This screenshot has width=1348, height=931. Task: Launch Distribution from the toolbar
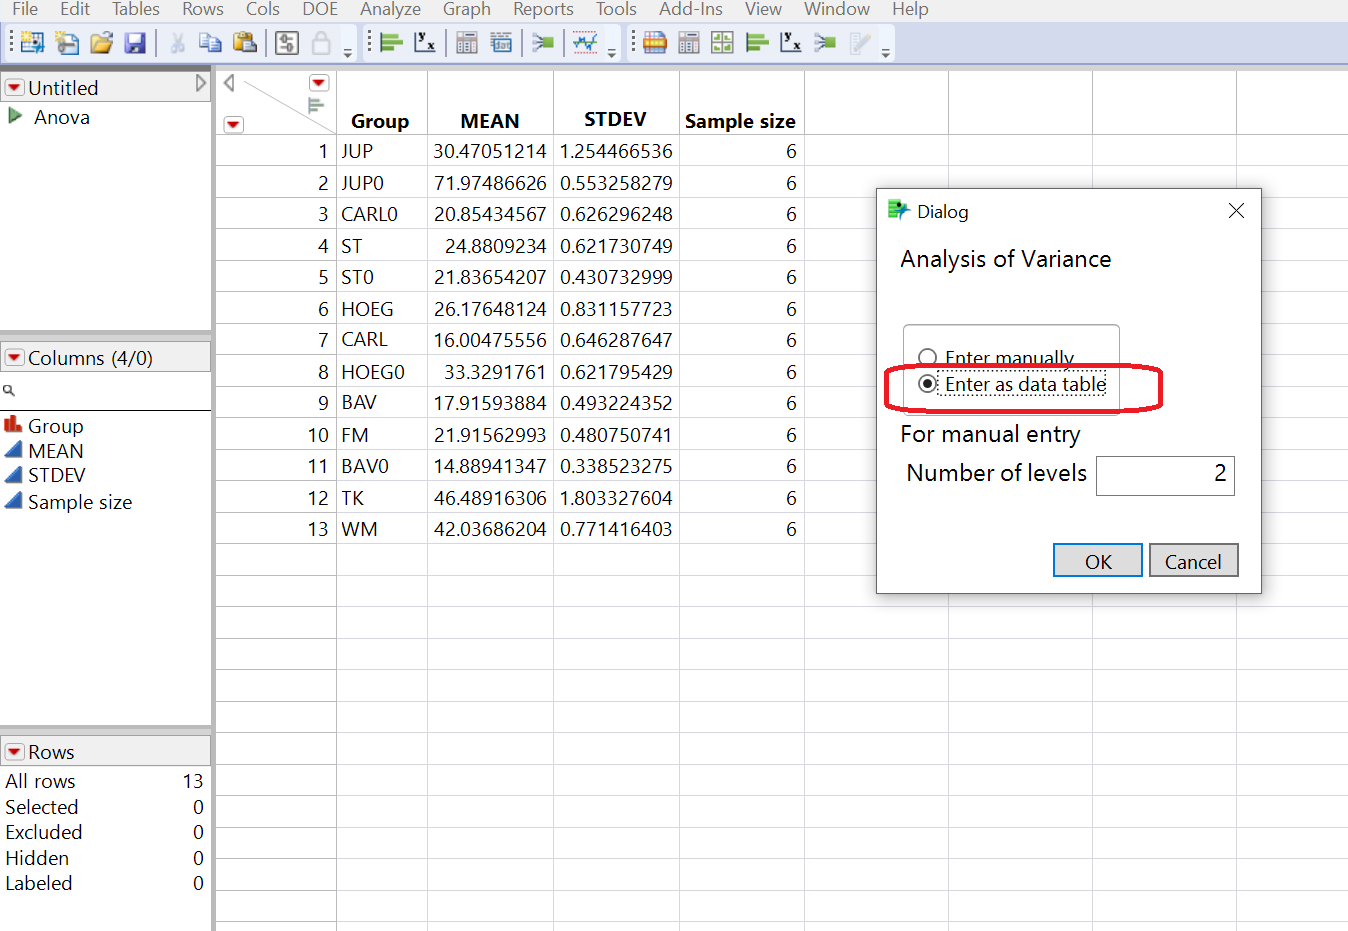coord(390,42)
